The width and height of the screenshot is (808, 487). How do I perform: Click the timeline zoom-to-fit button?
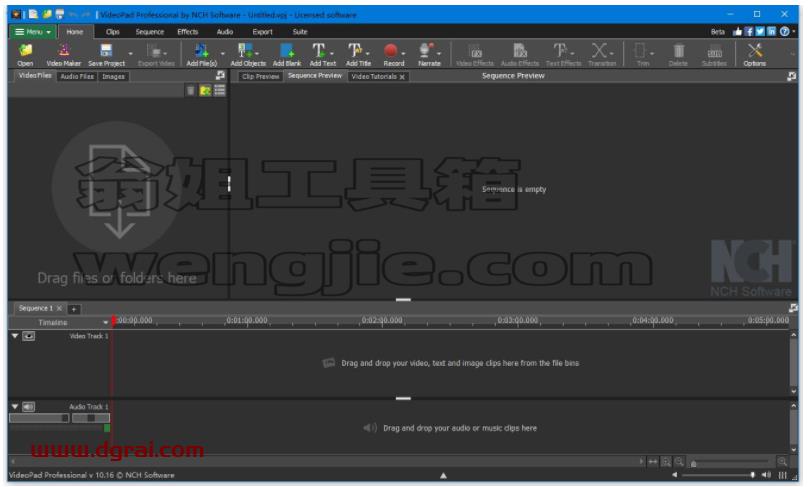coord(653,462)
